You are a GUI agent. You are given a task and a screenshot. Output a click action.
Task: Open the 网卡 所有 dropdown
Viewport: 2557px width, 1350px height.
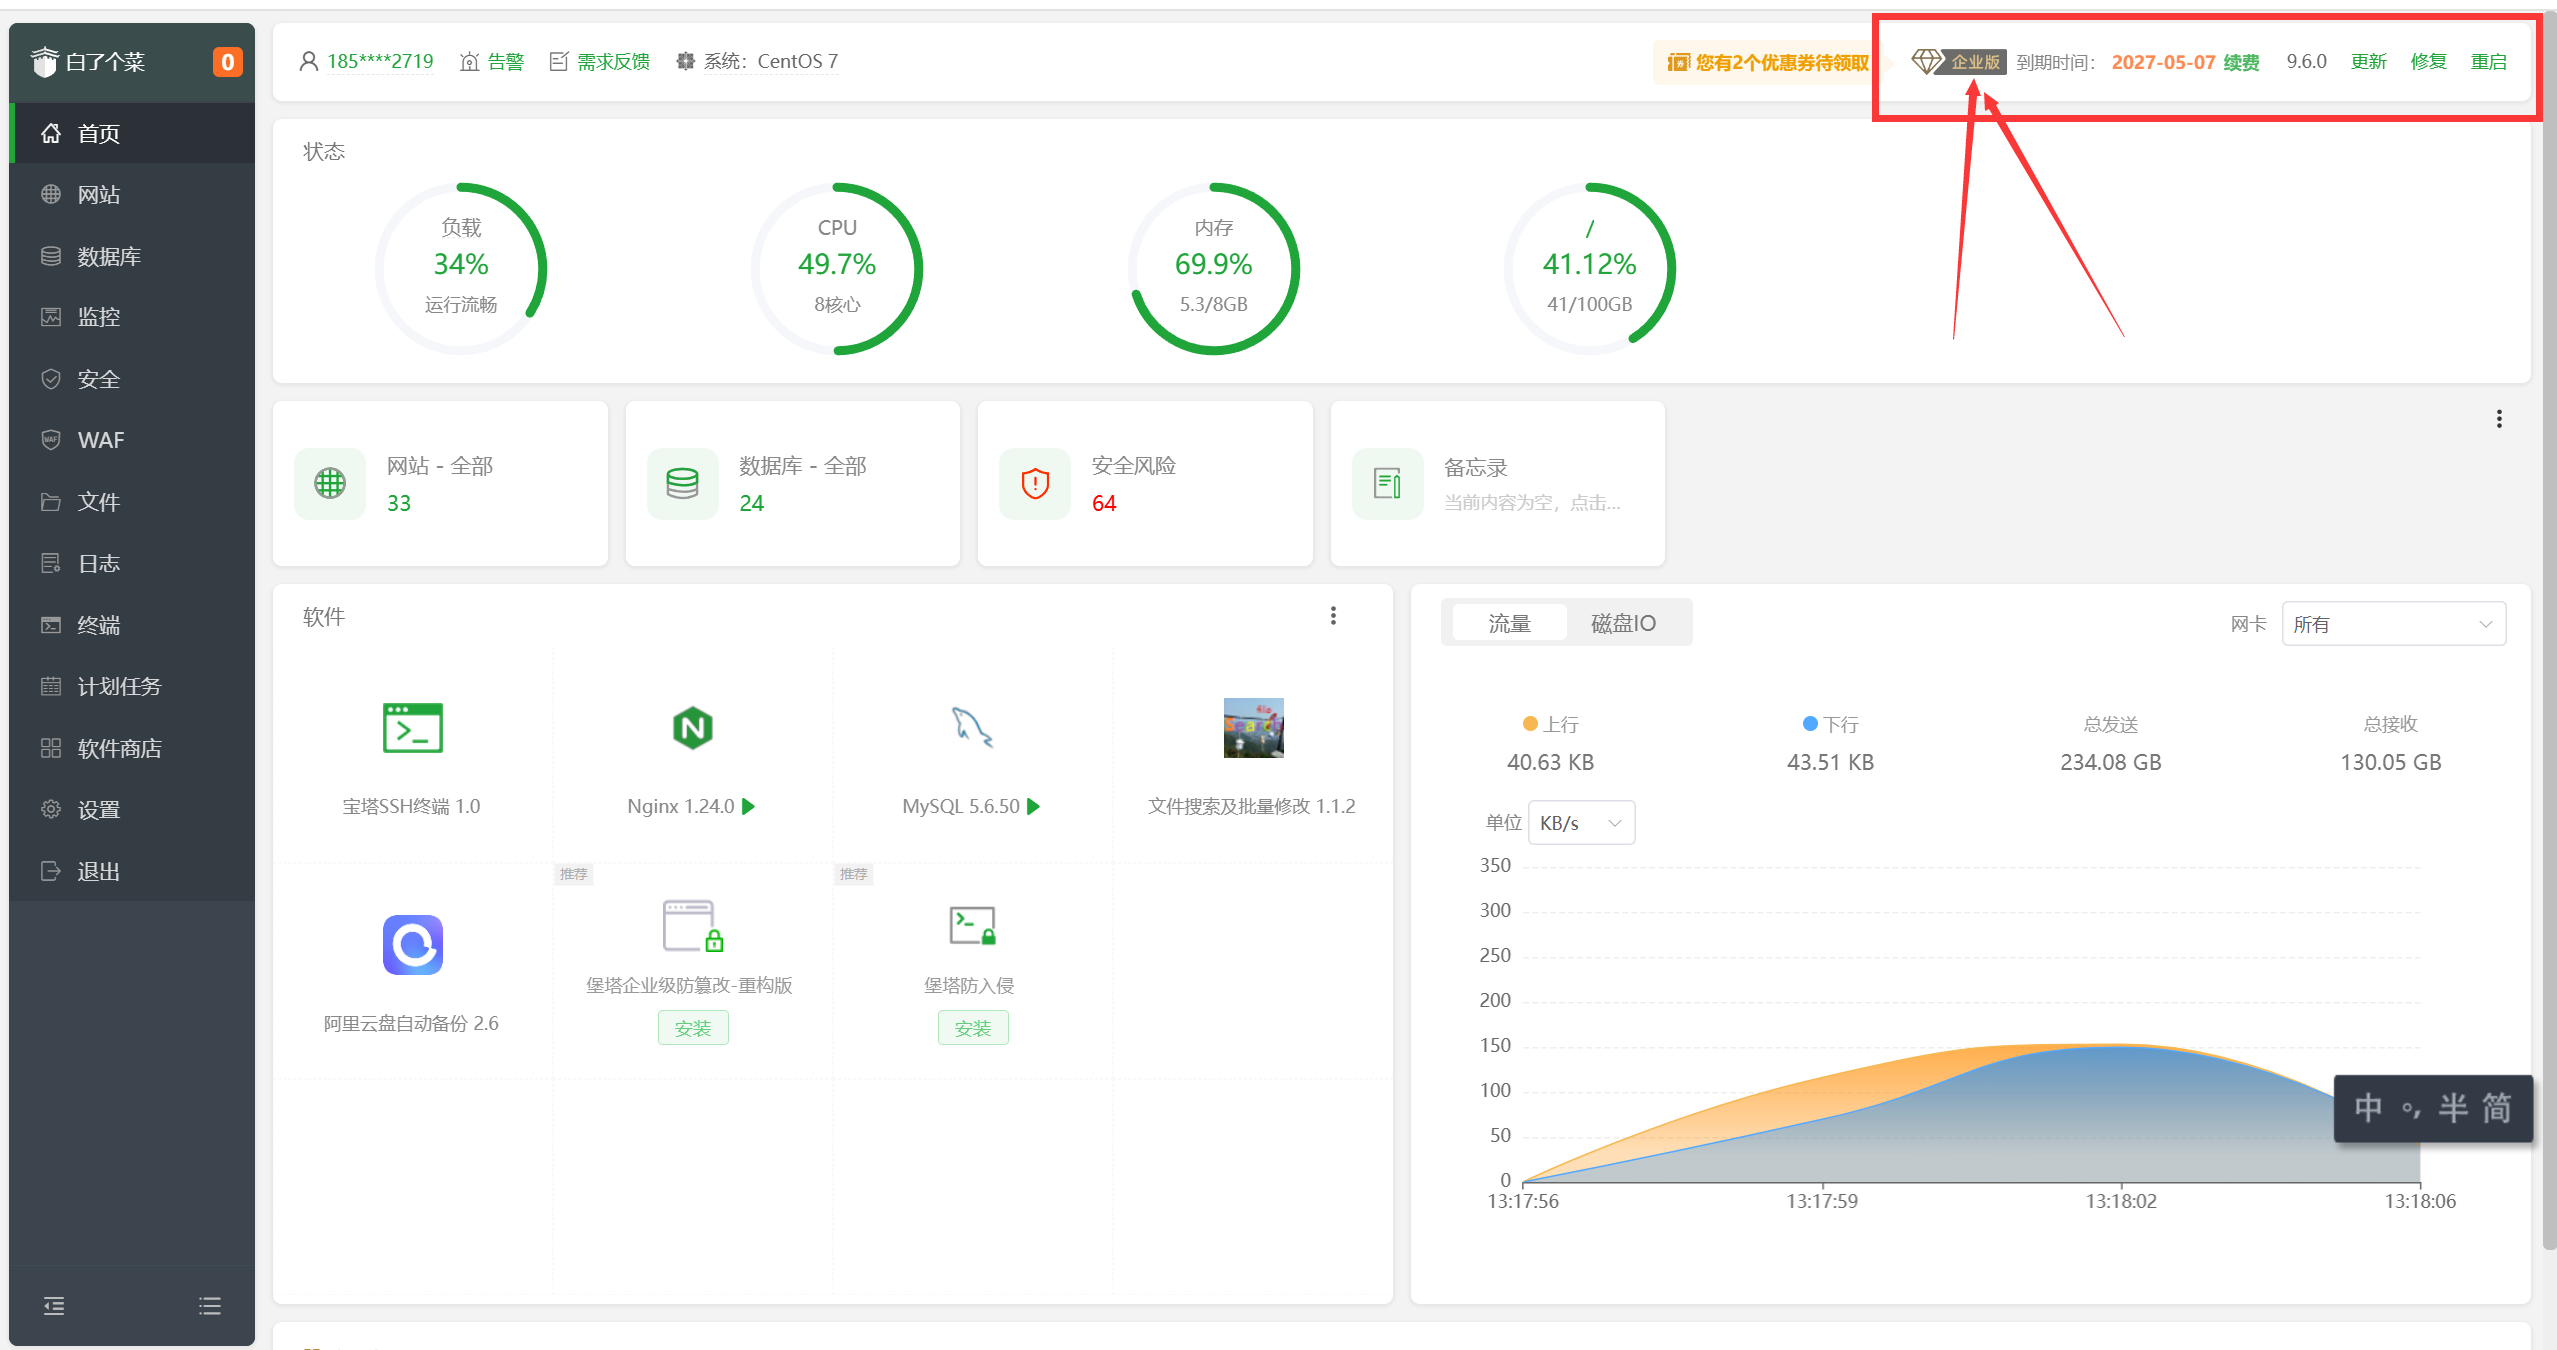pyautogui.click(x=2392, y=623)
